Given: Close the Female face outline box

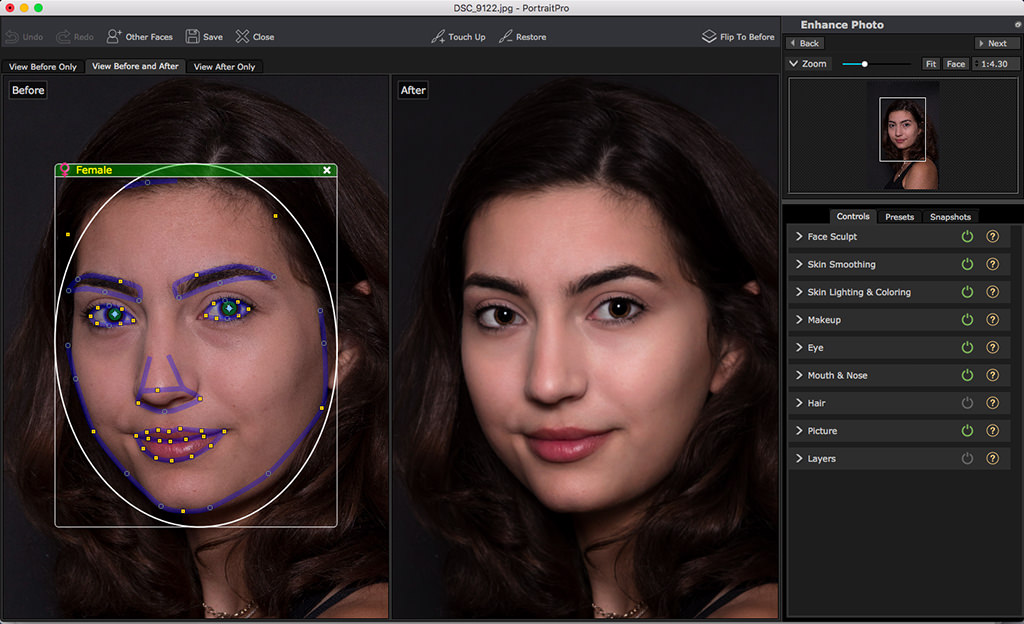Looking at the screenshot, I should tap(327, 170).
